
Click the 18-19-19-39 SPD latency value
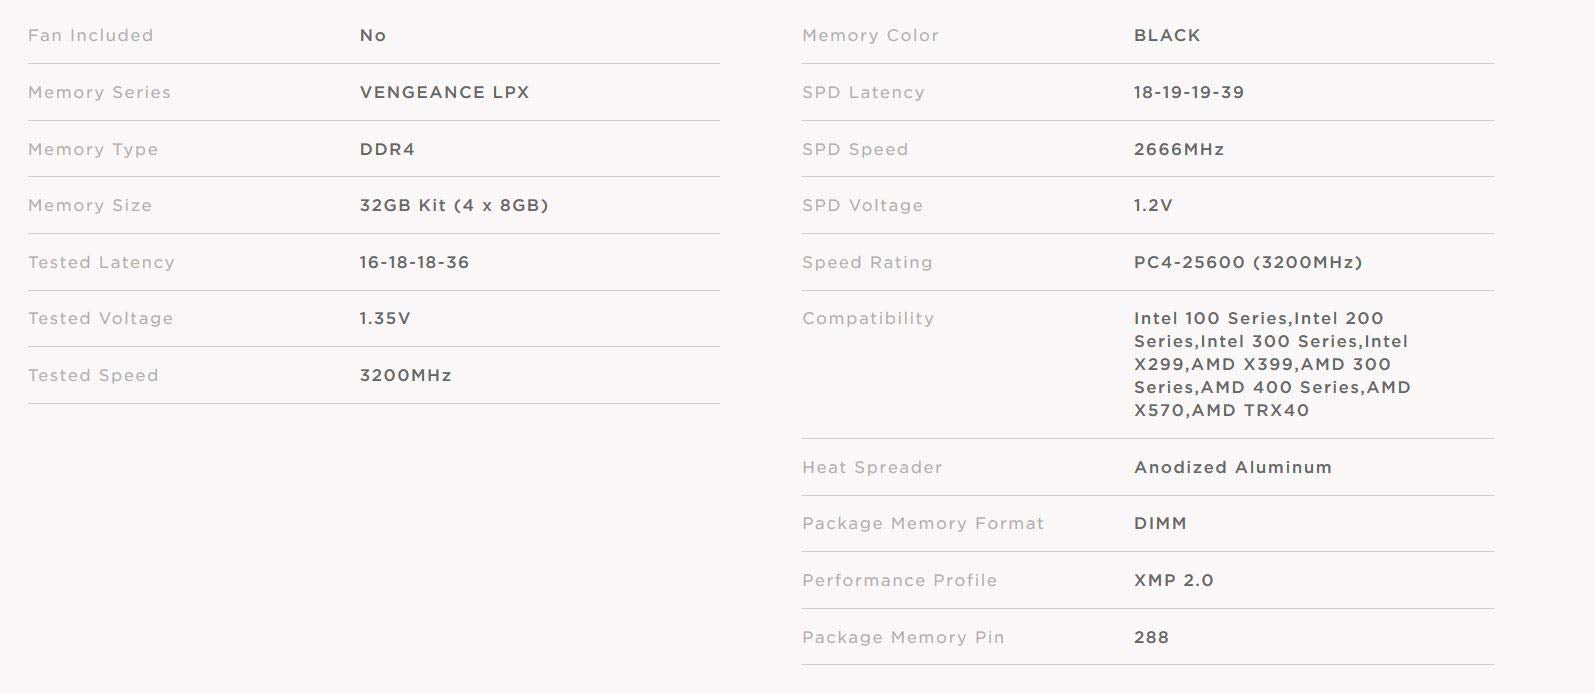click(x=1189, y=92)
